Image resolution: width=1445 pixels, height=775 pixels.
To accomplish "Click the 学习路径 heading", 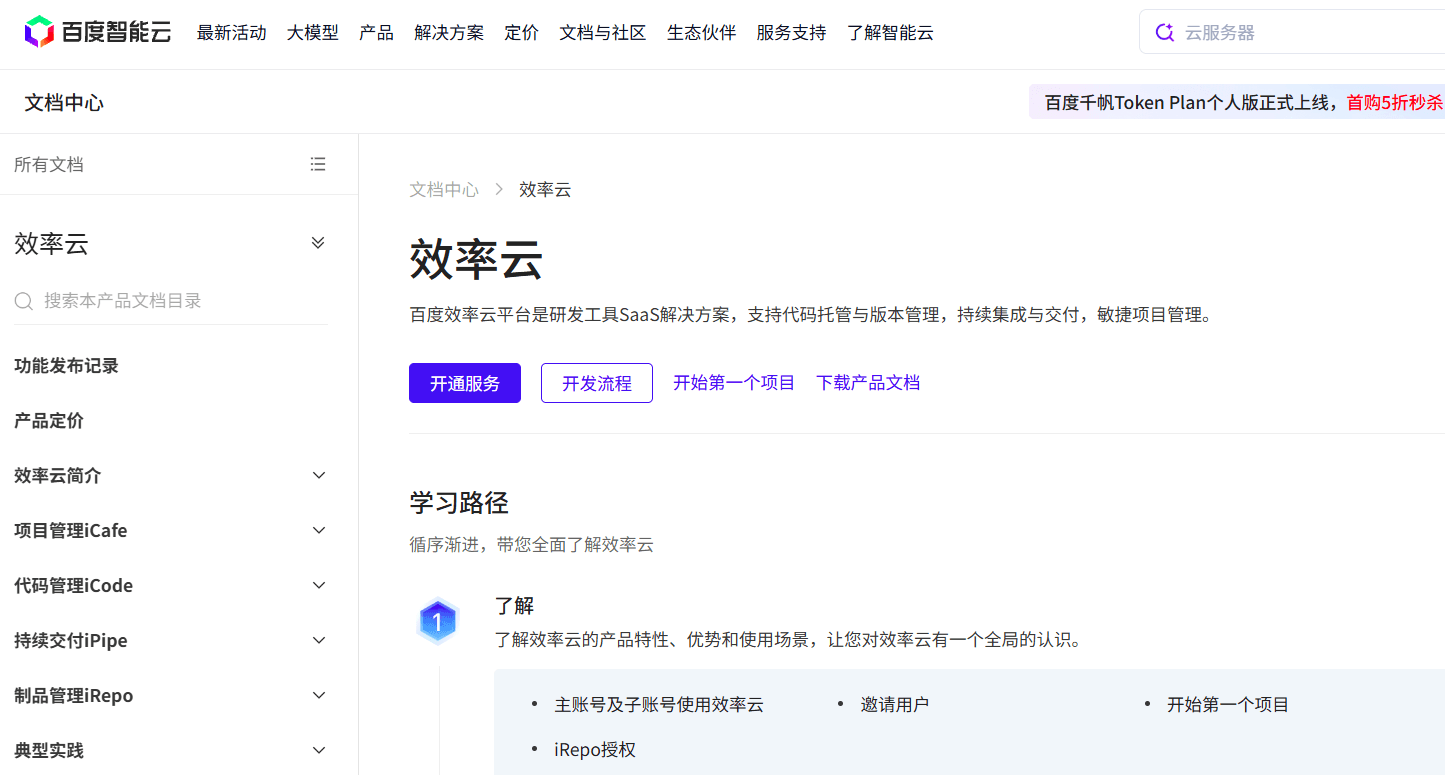I will click(x=459, y=503).
